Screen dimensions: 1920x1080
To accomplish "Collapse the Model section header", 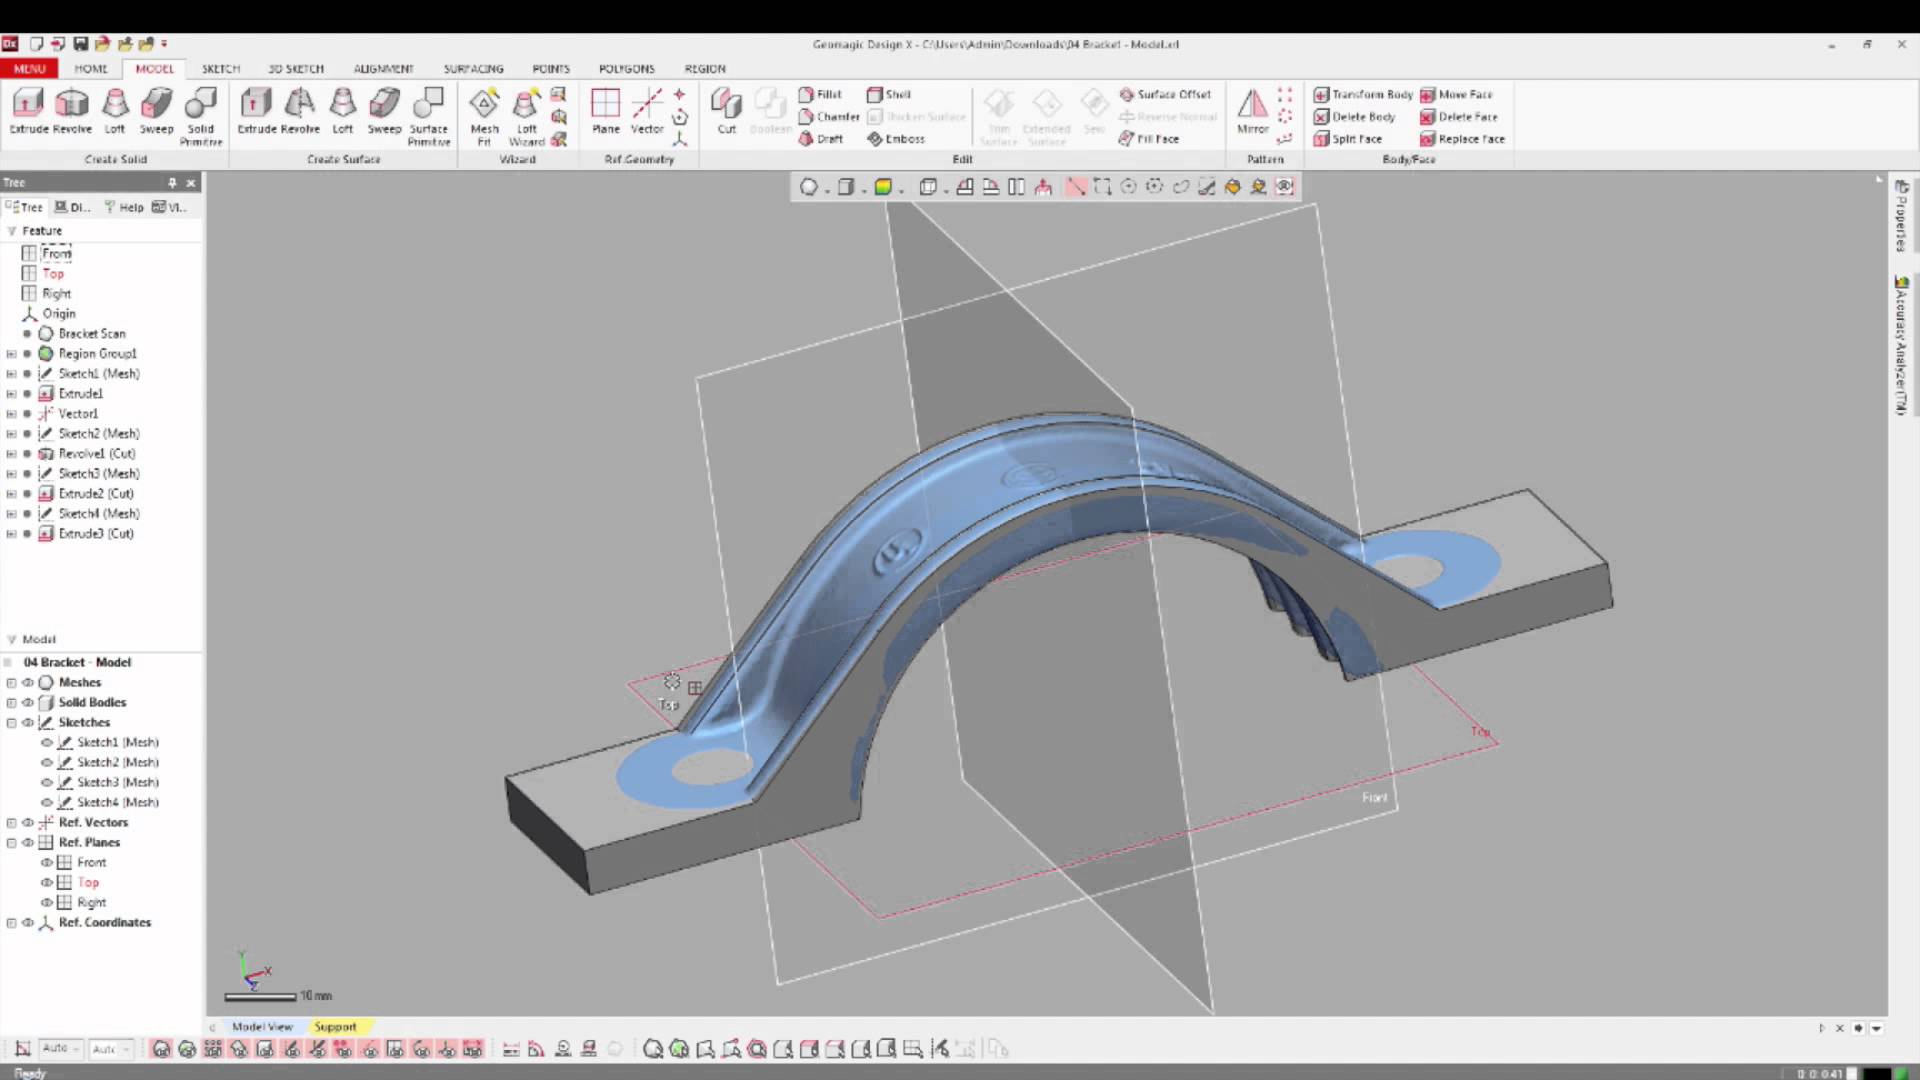I will 12,640.
